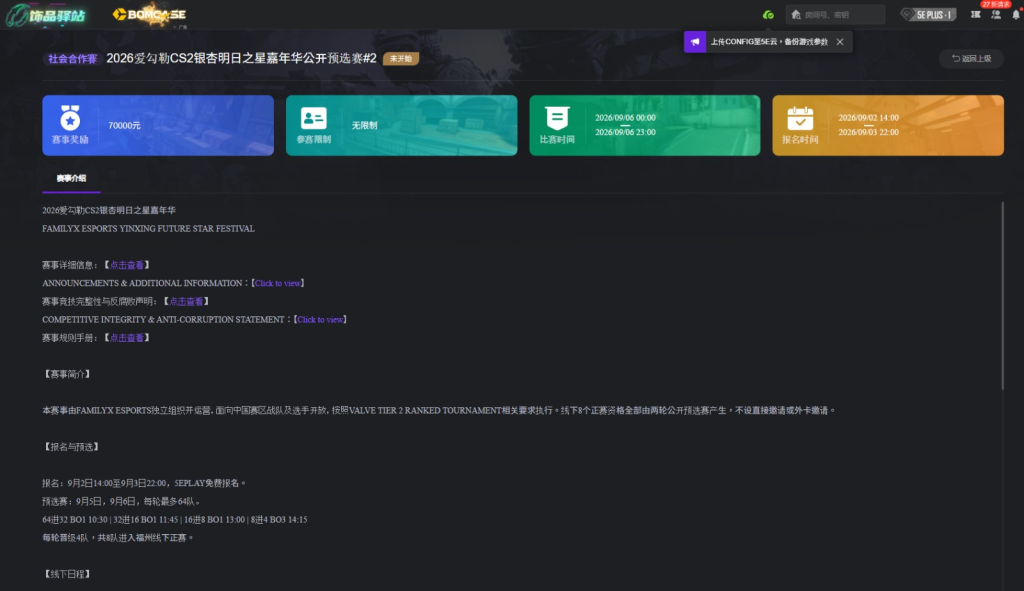
Task: Click the green cloud sync icon
Action: point(768,14)
